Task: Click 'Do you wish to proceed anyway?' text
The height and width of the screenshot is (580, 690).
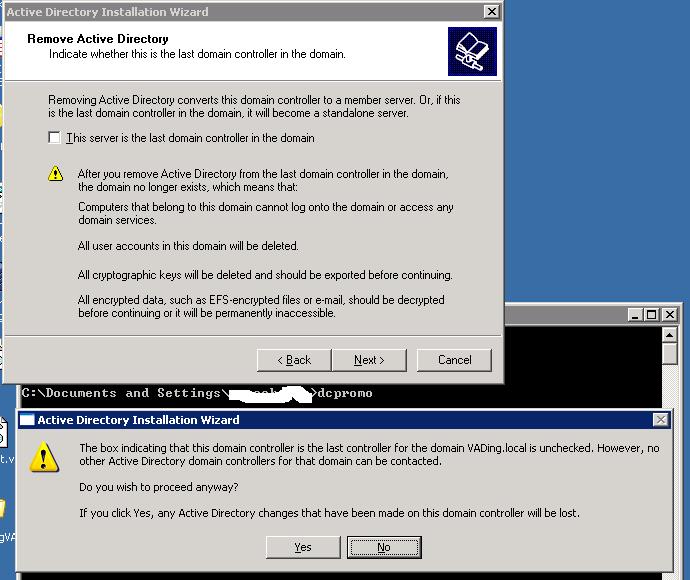Action: (x=158, y=487)
